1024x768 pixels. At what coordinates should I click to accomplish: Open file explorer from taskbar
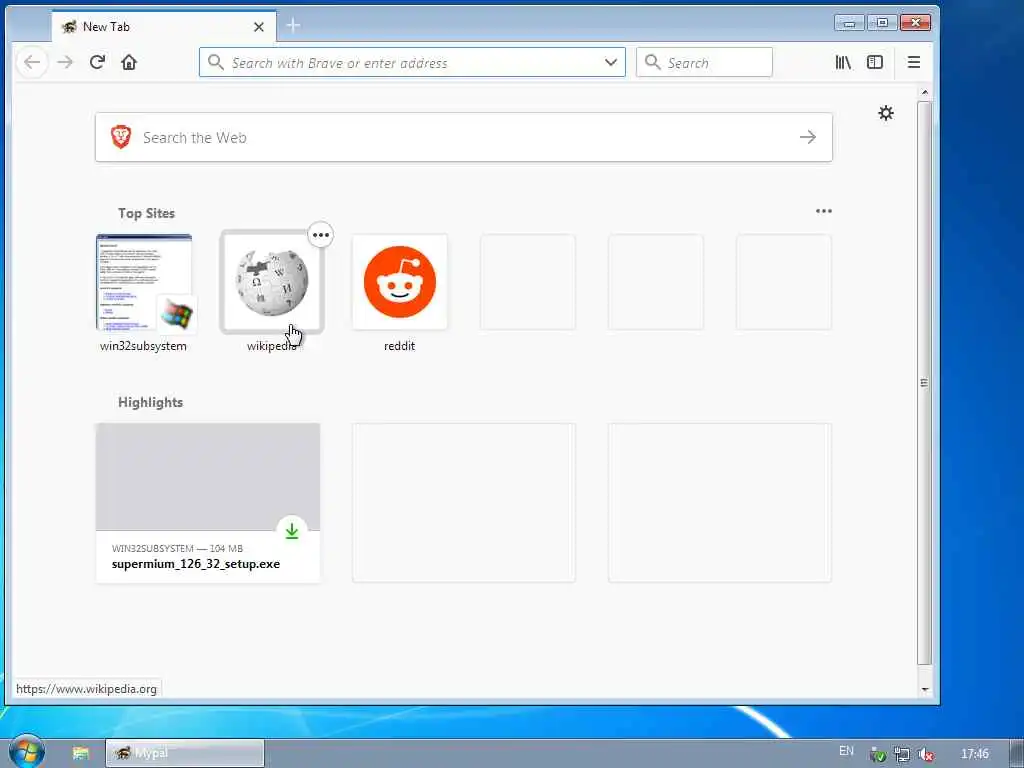80,753
